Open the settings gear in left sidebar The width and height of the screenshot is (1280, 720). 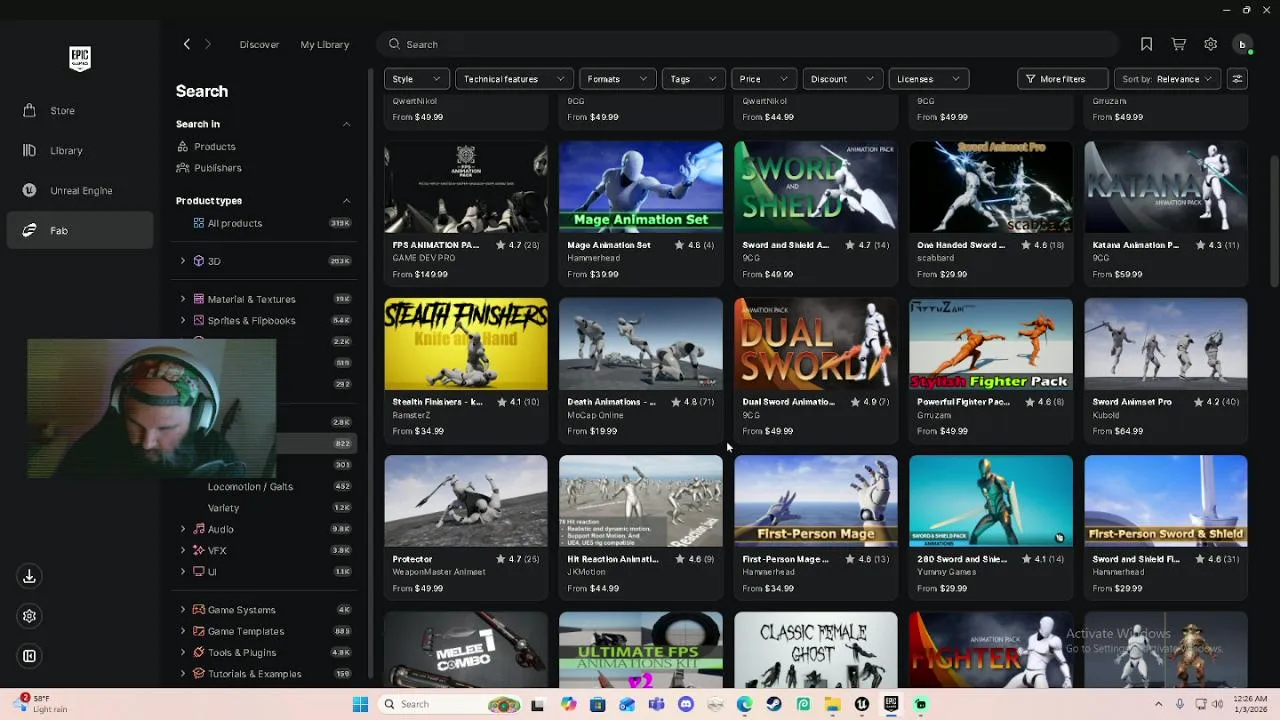[29, 617]
